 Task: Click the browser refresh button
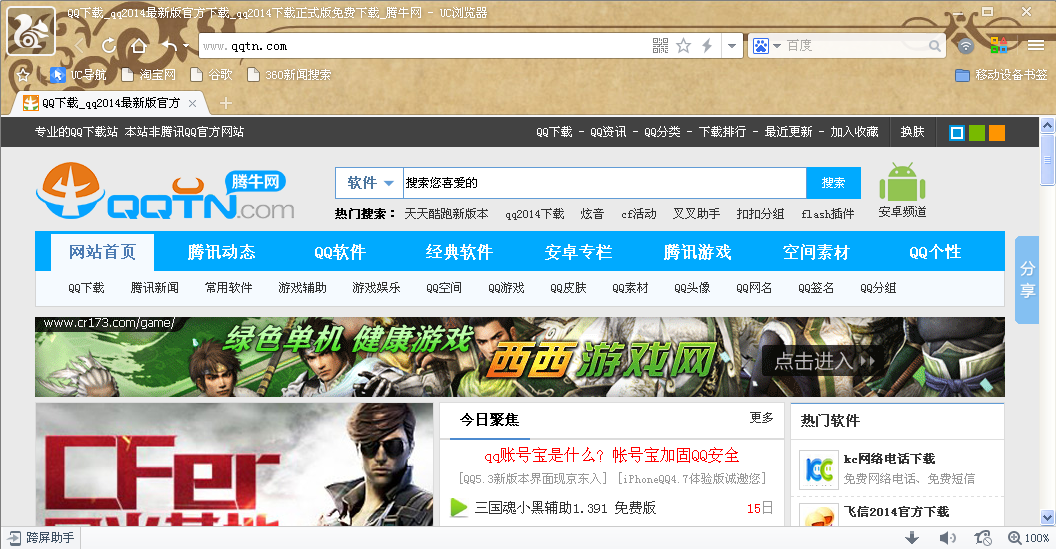tap(109, 46)
